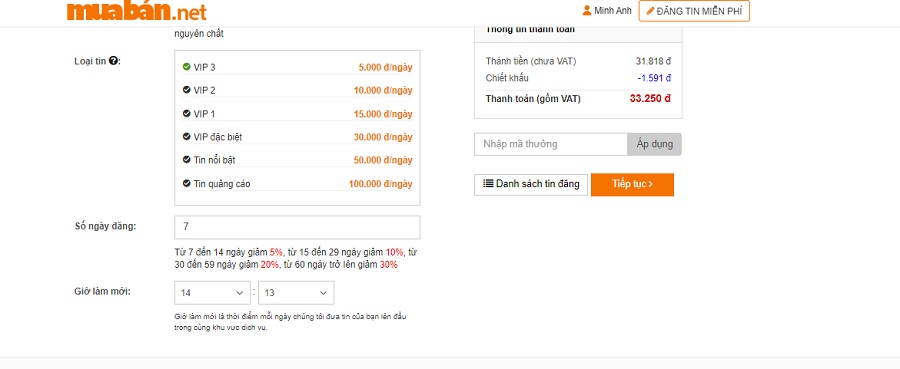Focus the Nhập mã thưởng input field
Viewport: 900px width, 369px height.
[550, 144]
